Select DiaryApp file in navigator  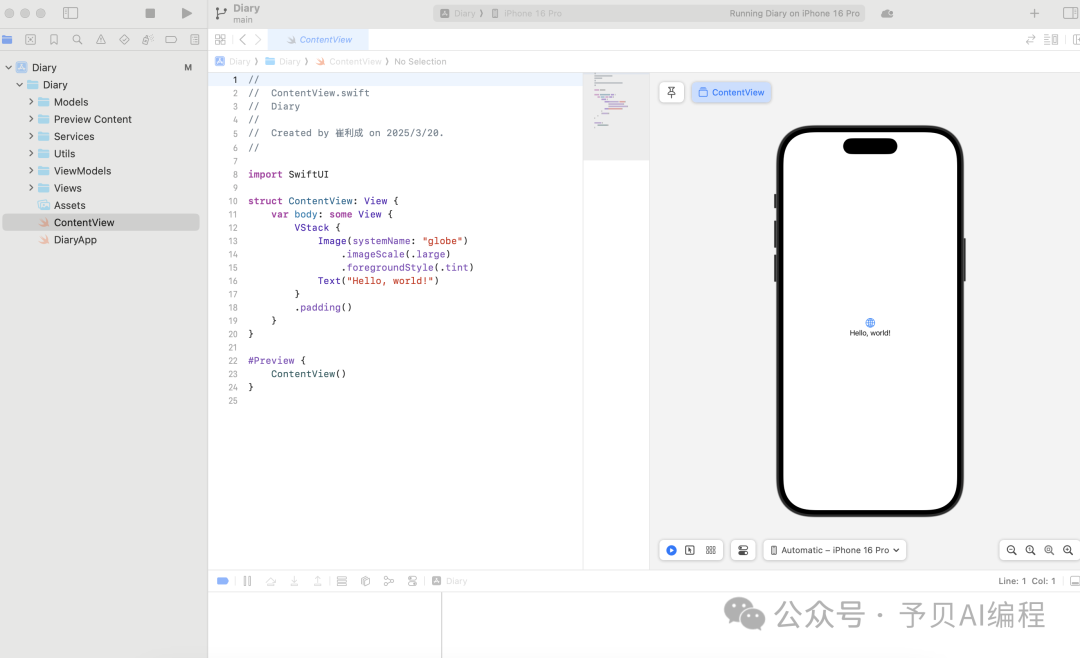point(75,240)
